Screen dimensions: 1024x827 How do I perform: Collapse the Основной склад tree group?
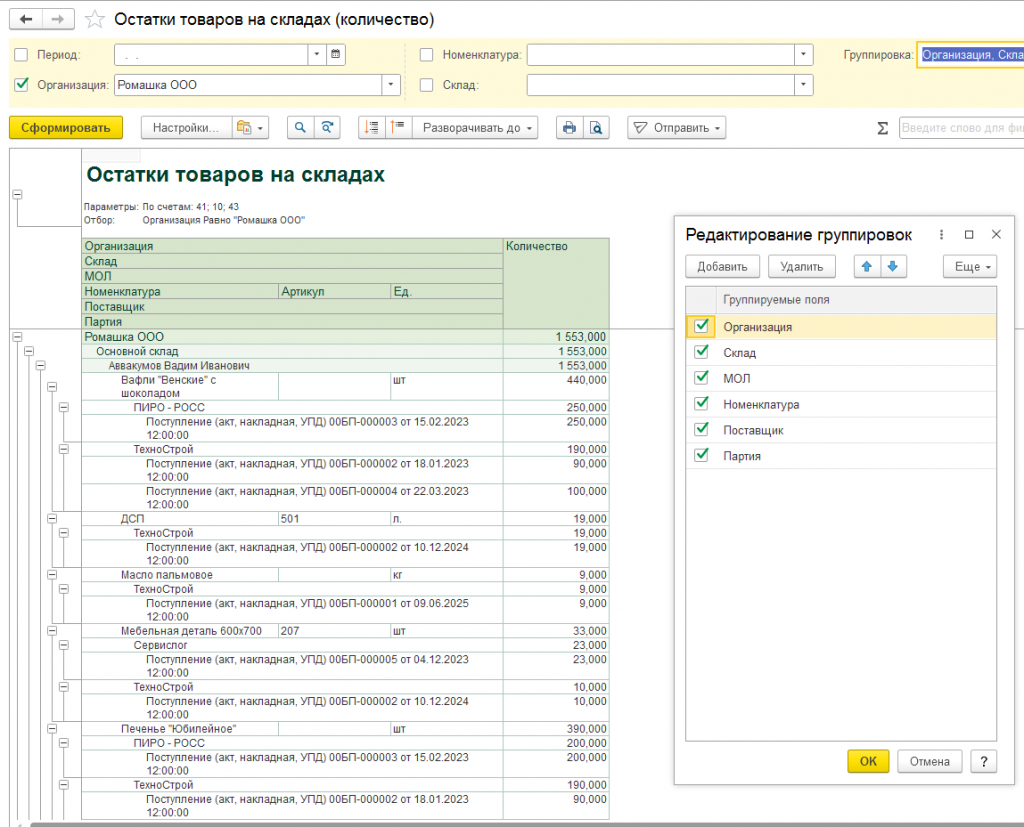[28, 351]
